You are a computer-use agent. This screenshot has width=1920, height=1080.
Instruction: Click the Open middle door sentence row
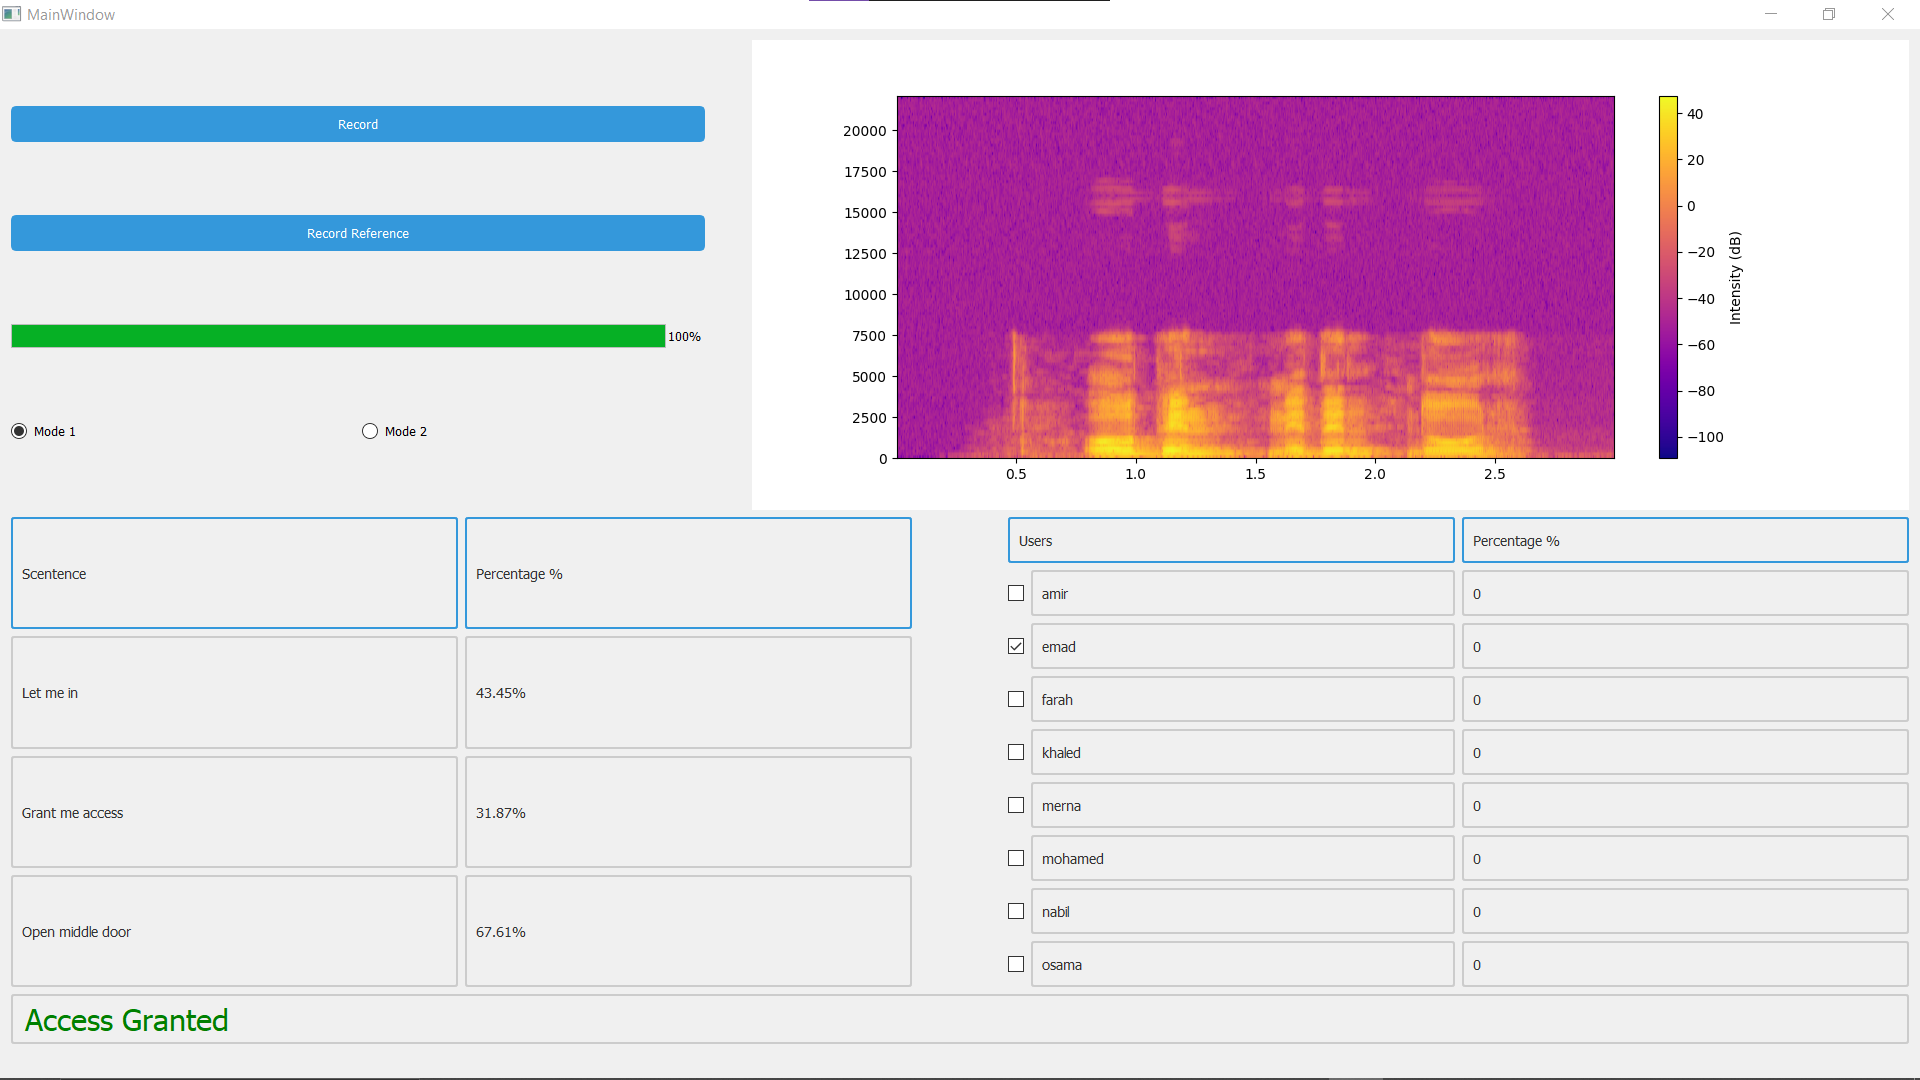pyautogui.click(x=233, y=931)
